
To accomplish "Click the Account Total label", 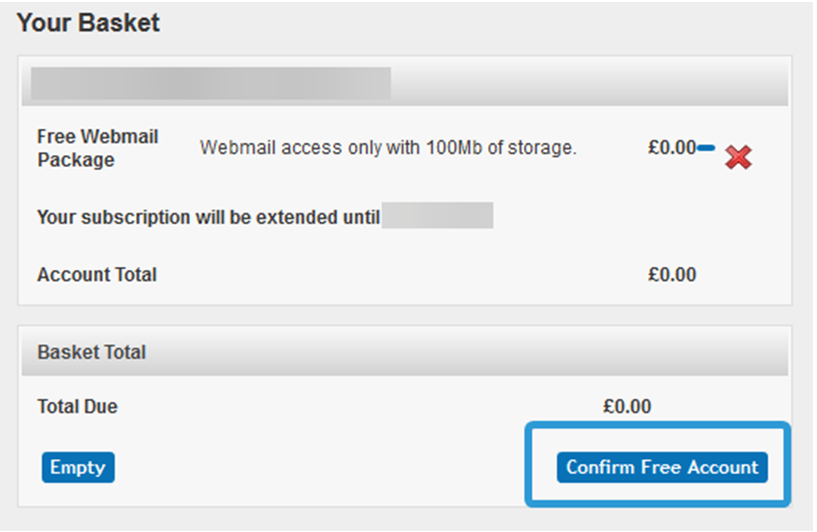I will 97,275.
